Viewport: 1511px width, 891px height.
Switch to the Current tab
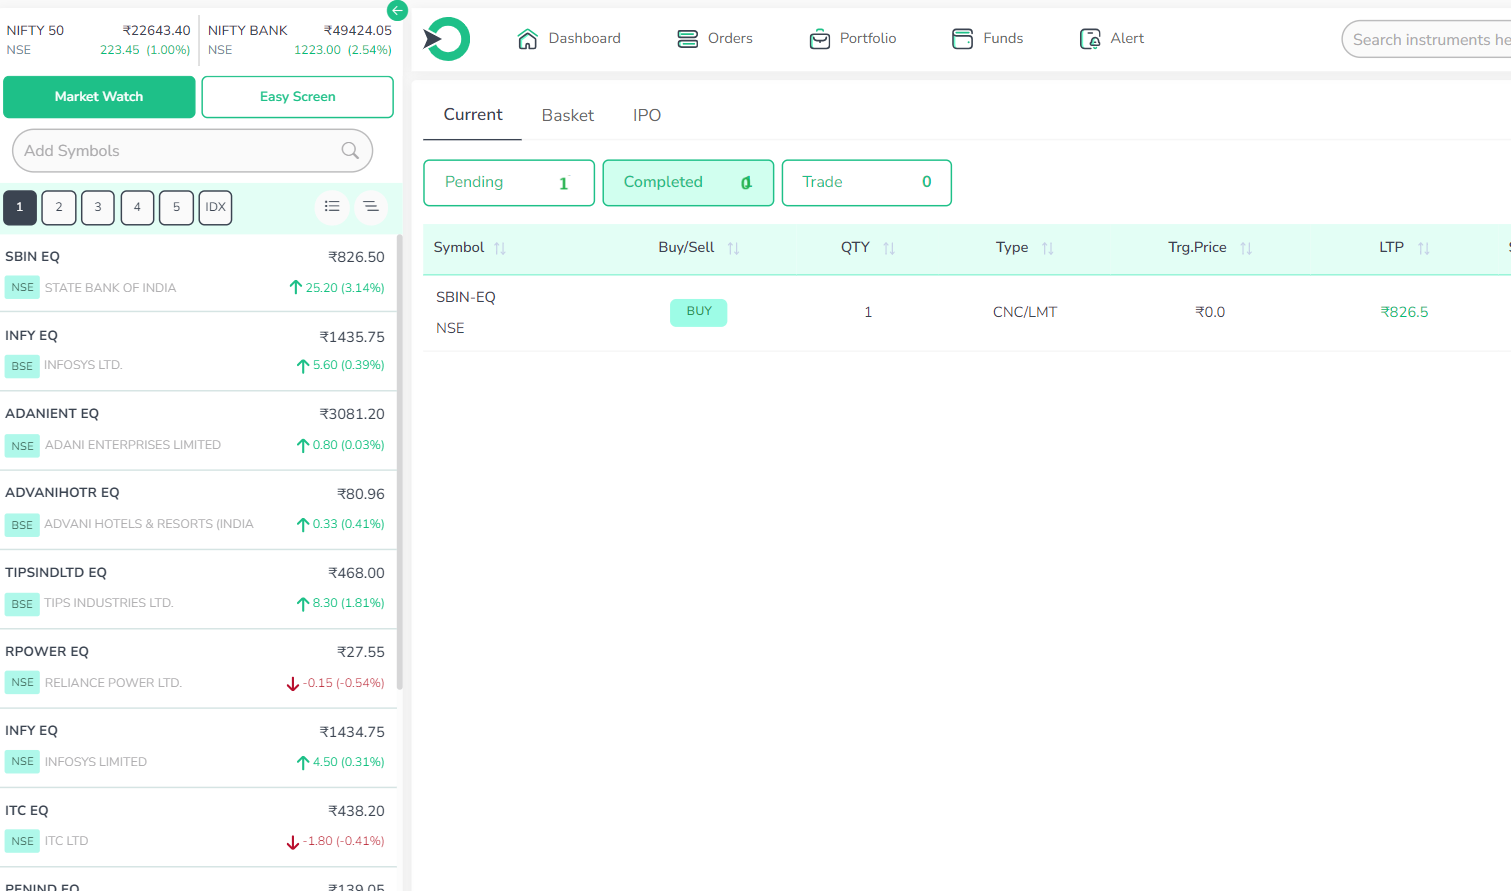(x=473, y=115)
